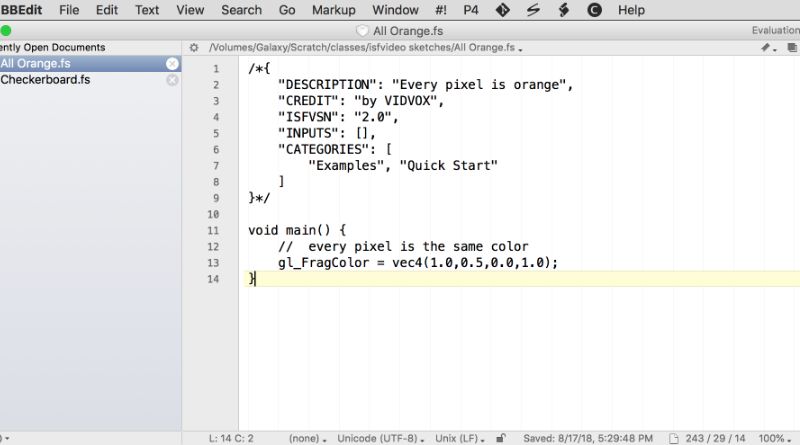Open the Unicode (UTF-8) encoding dropdown

(381, 438)
